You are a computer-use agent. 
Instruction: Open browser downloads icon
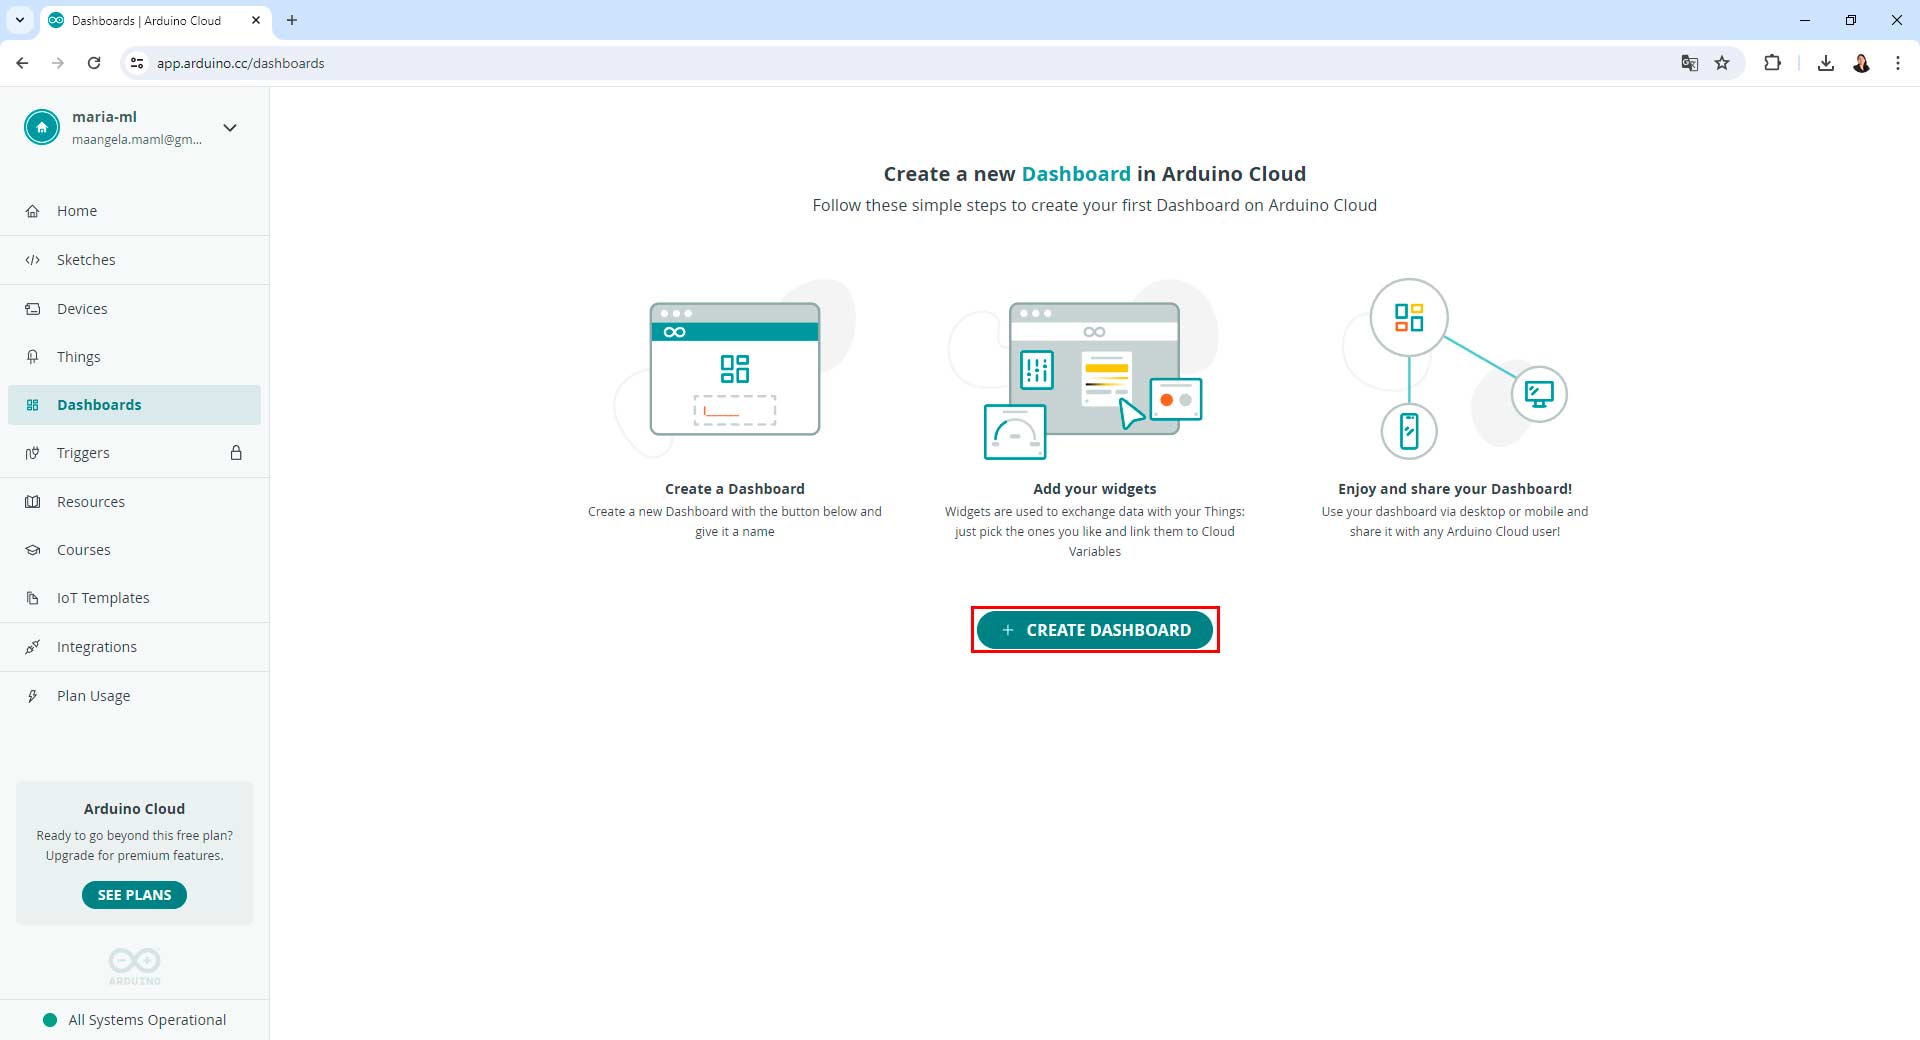[x=1826, y=63]
